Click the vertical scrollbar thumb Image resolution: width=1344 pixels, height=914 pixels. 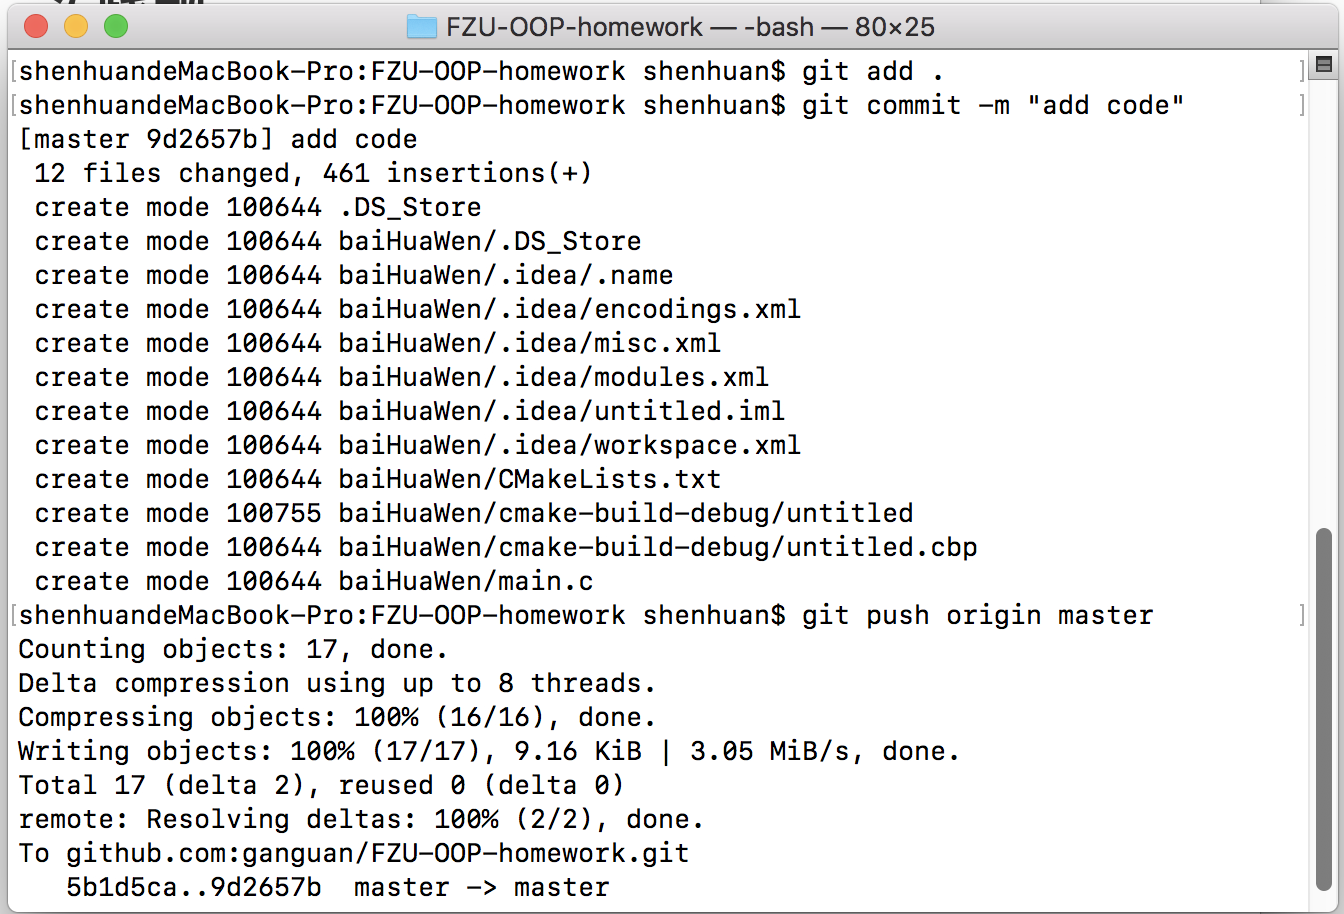pyautogui.click(x=1324, y=710)
